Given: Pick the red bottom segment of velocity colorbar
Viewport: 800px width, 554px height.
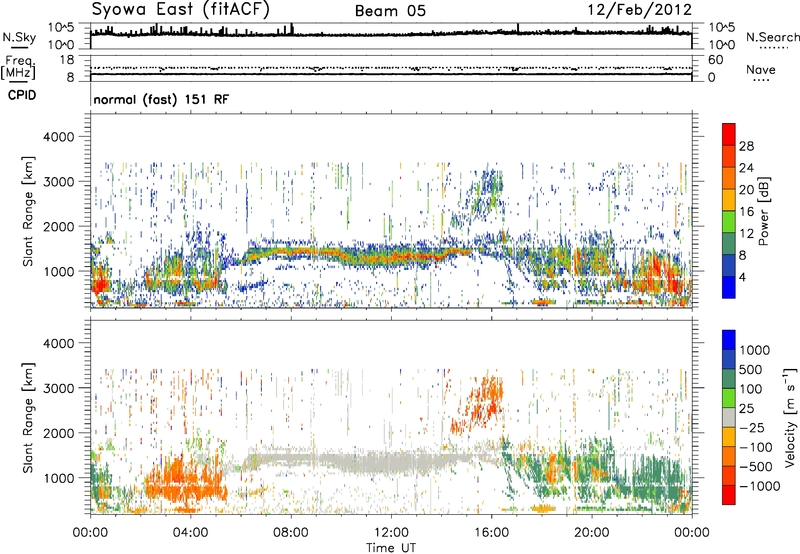Looking at the screenshot, I should [729, 495].
